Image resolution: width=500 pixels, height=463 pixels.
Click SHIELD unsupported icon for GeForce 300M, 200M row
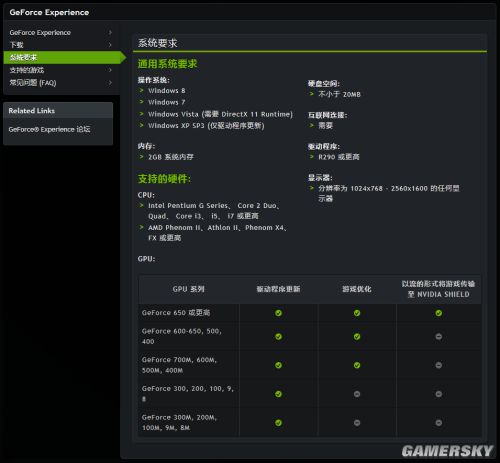pyautogui.click(x=439, y=423)
